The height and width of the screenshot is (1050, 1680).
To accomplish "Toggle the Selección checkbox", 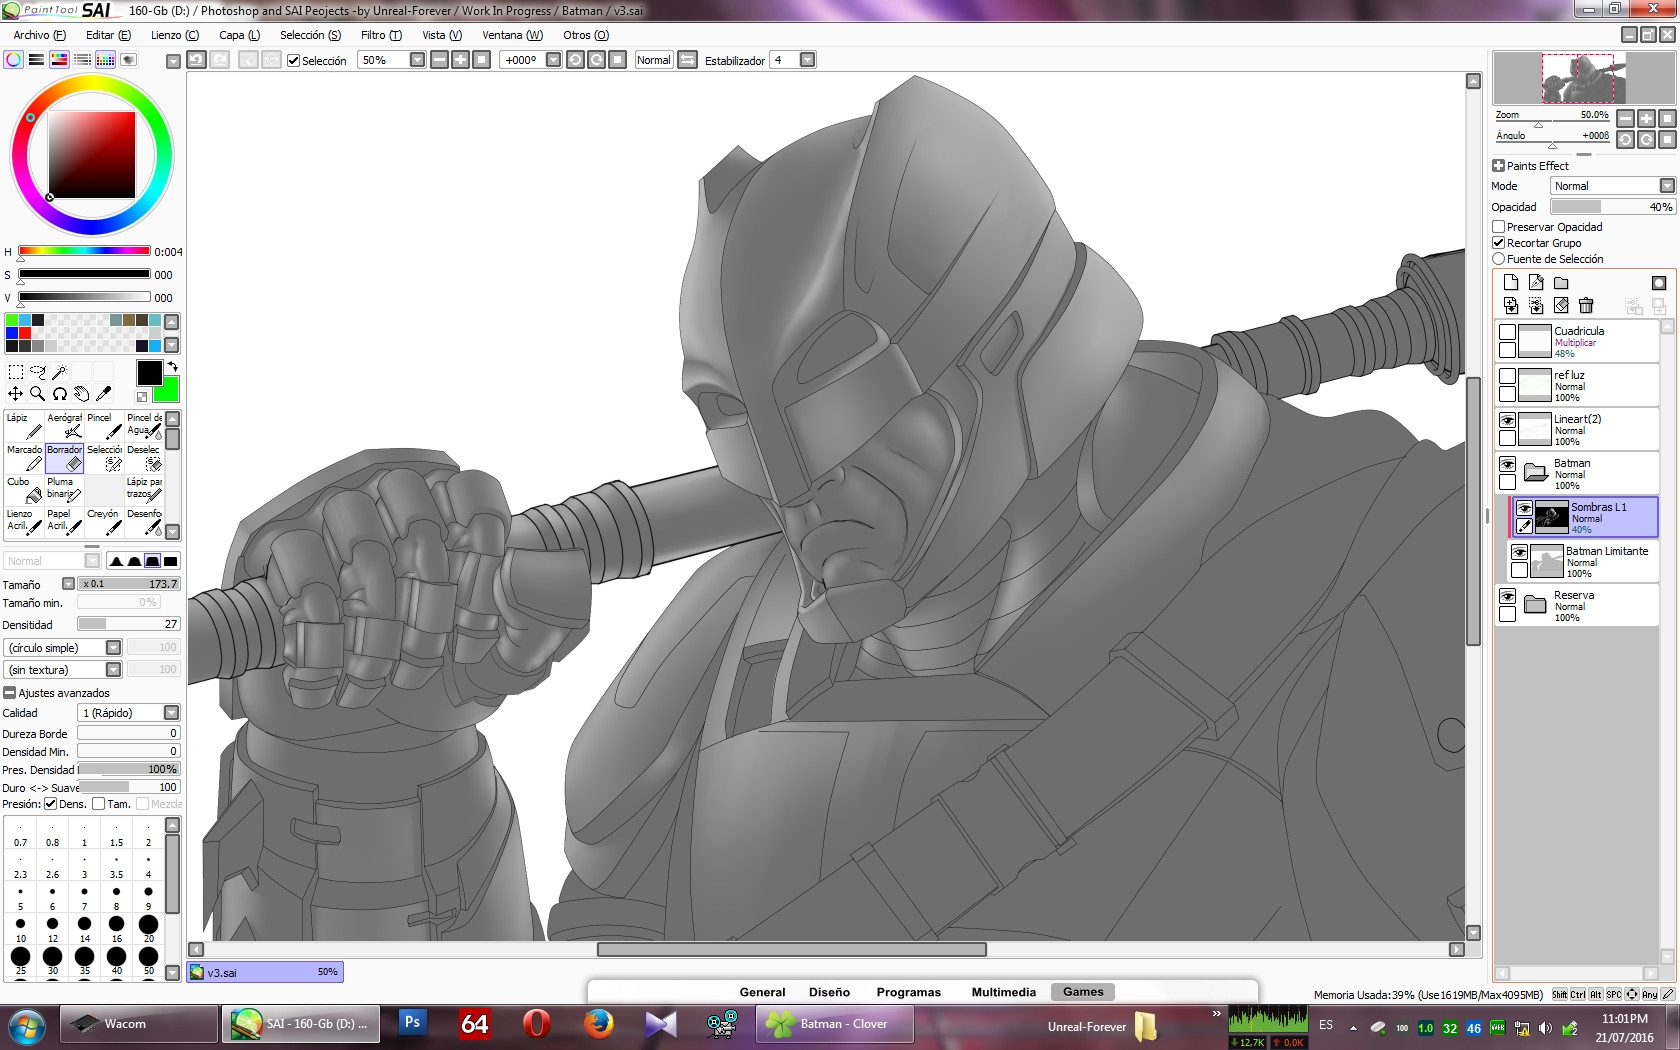I will (x=293, y=61).
